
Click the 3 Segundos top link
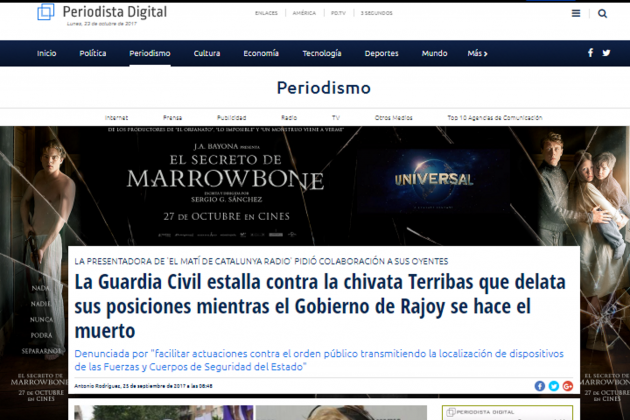[x=376, y=13]
